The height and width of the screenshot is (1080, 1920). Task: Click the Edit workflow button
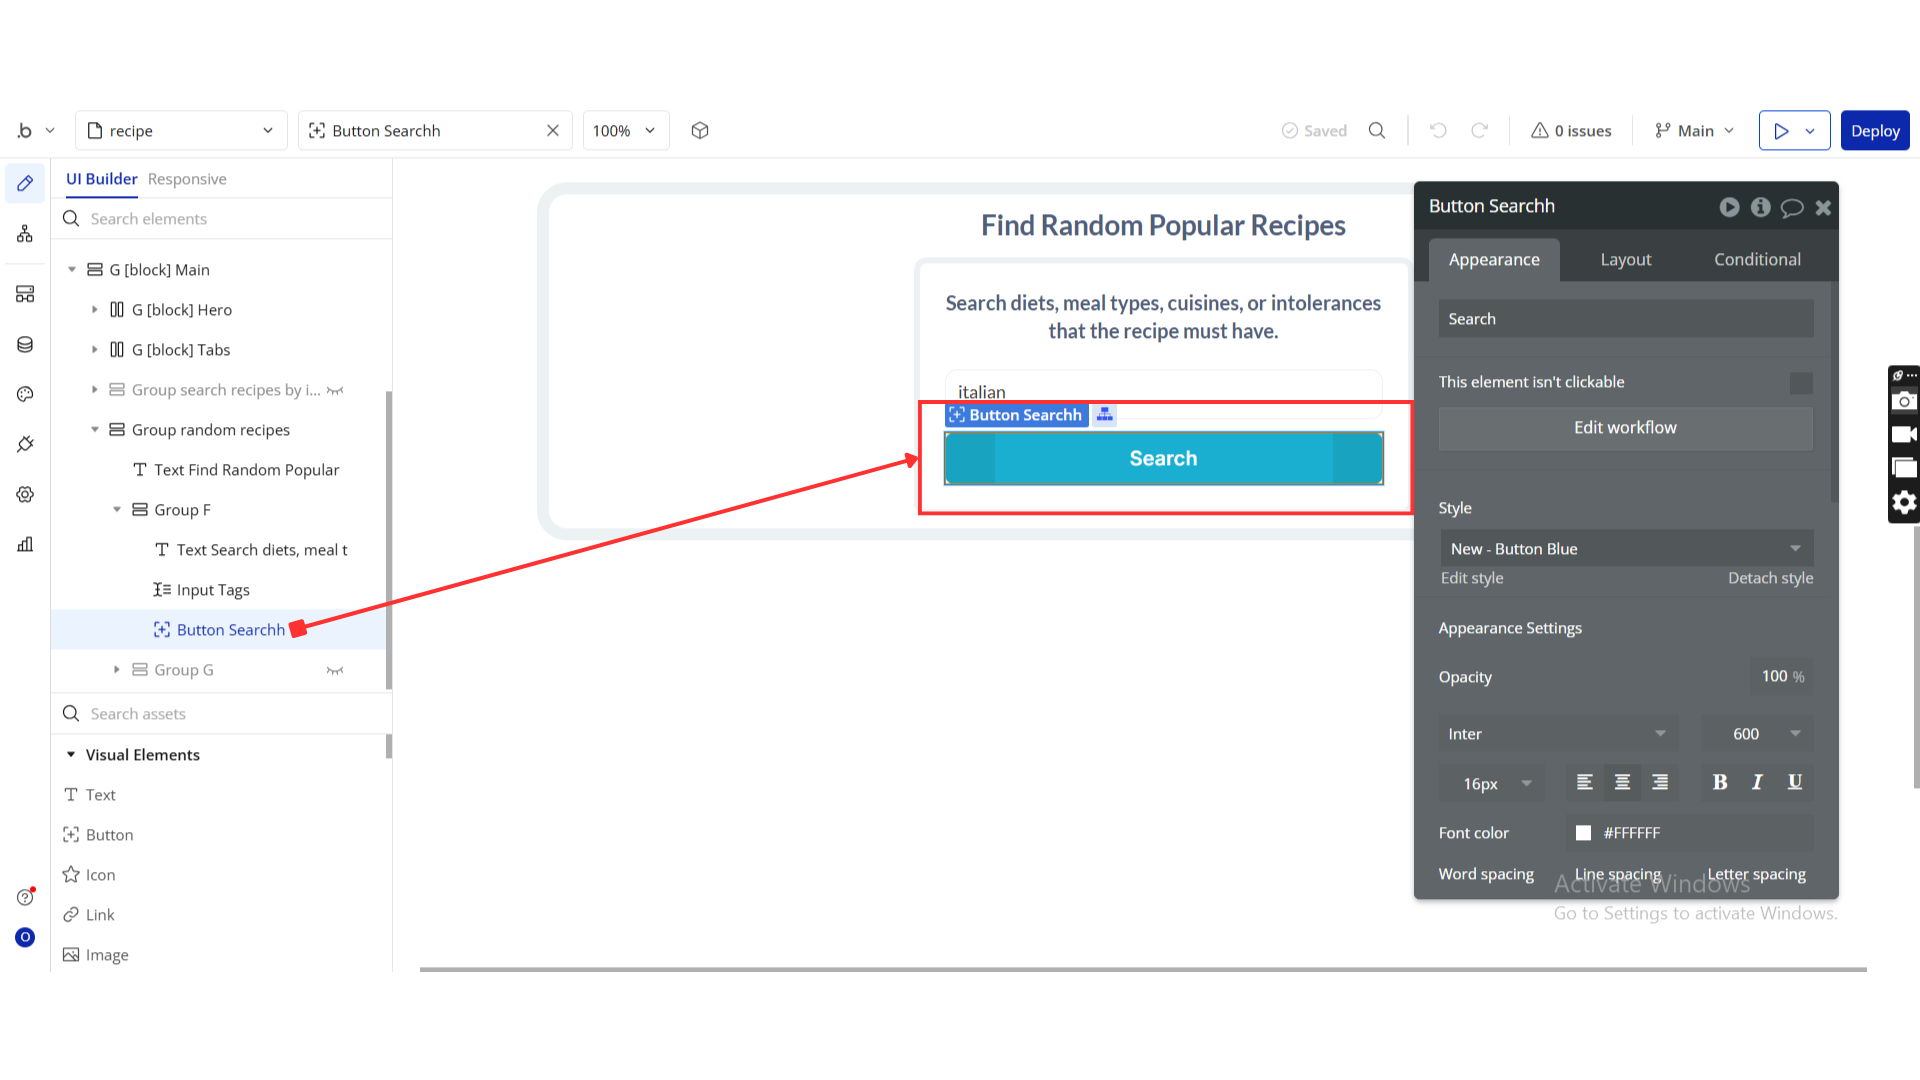tap(1625, 428)
